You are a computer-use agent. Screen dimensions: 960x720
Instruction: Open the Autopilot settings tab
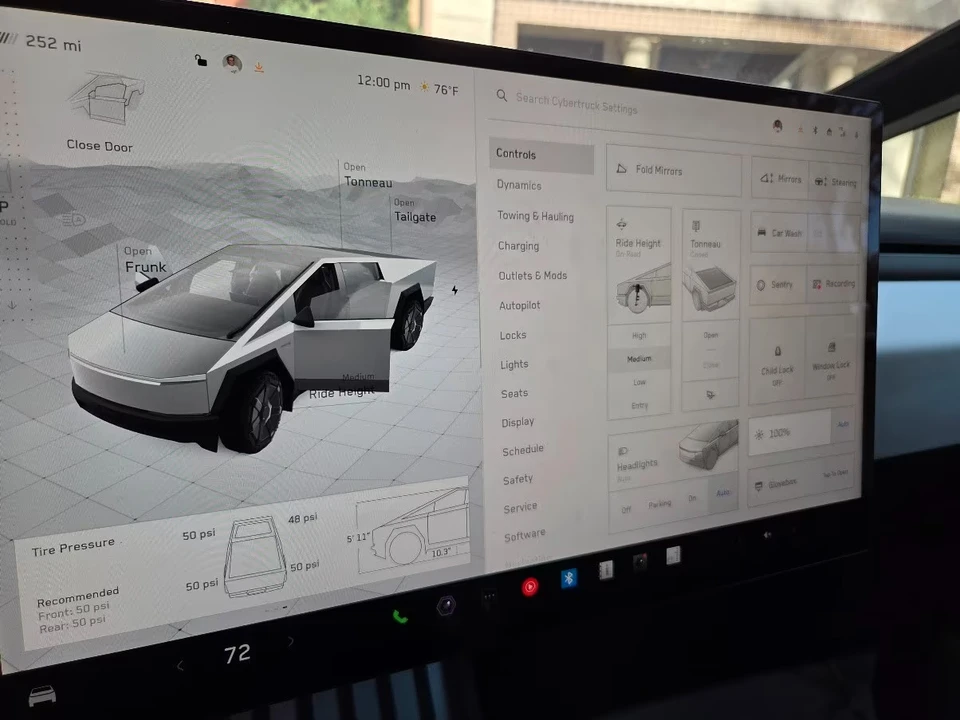520,305
